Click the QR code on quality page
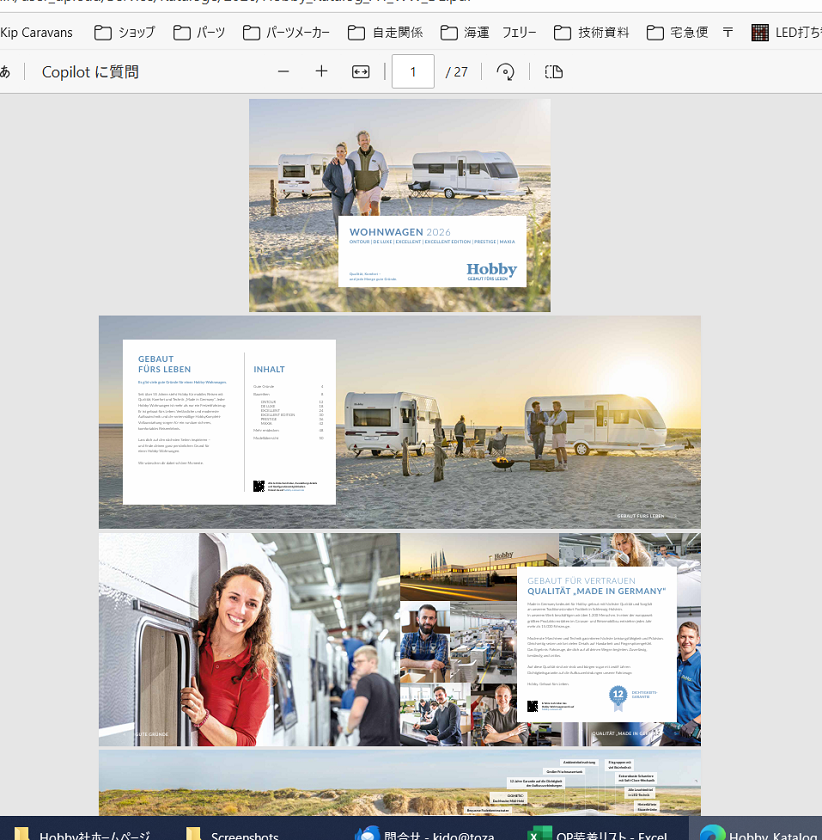822x840 pixels. pos(532,706)
